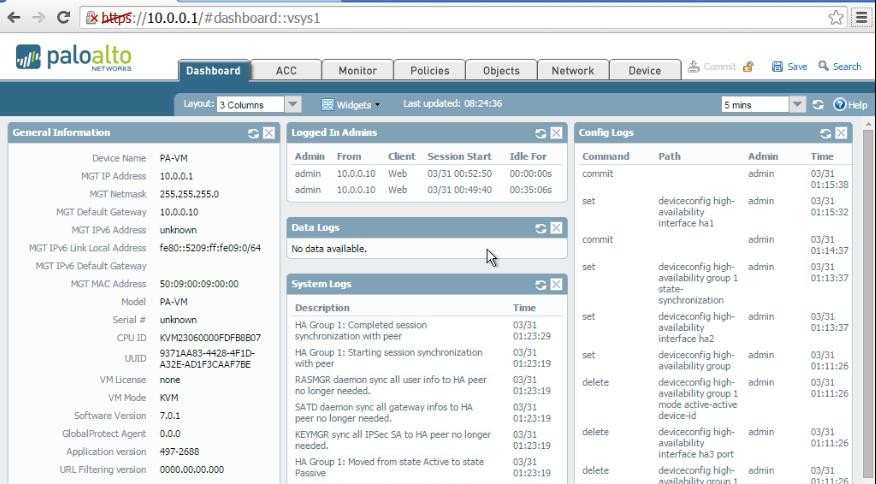
Task: Click the lock icon beside Commit
Action: coord(747,67)
